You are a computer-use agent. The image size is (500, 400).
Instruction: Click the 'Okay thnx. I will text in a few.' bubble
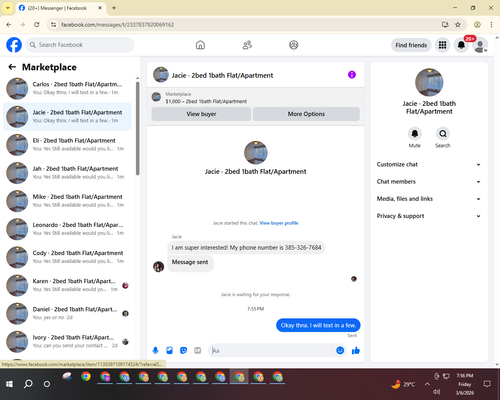point(318,325)
